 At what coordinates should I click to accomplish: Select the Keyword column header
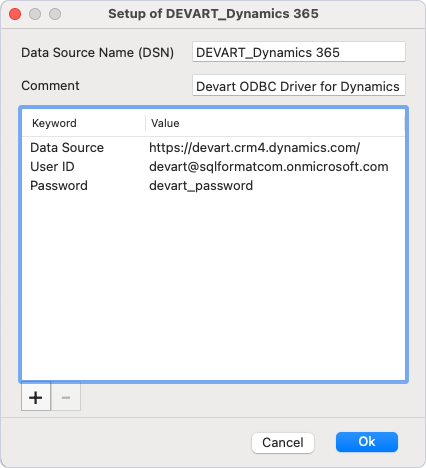54,123
